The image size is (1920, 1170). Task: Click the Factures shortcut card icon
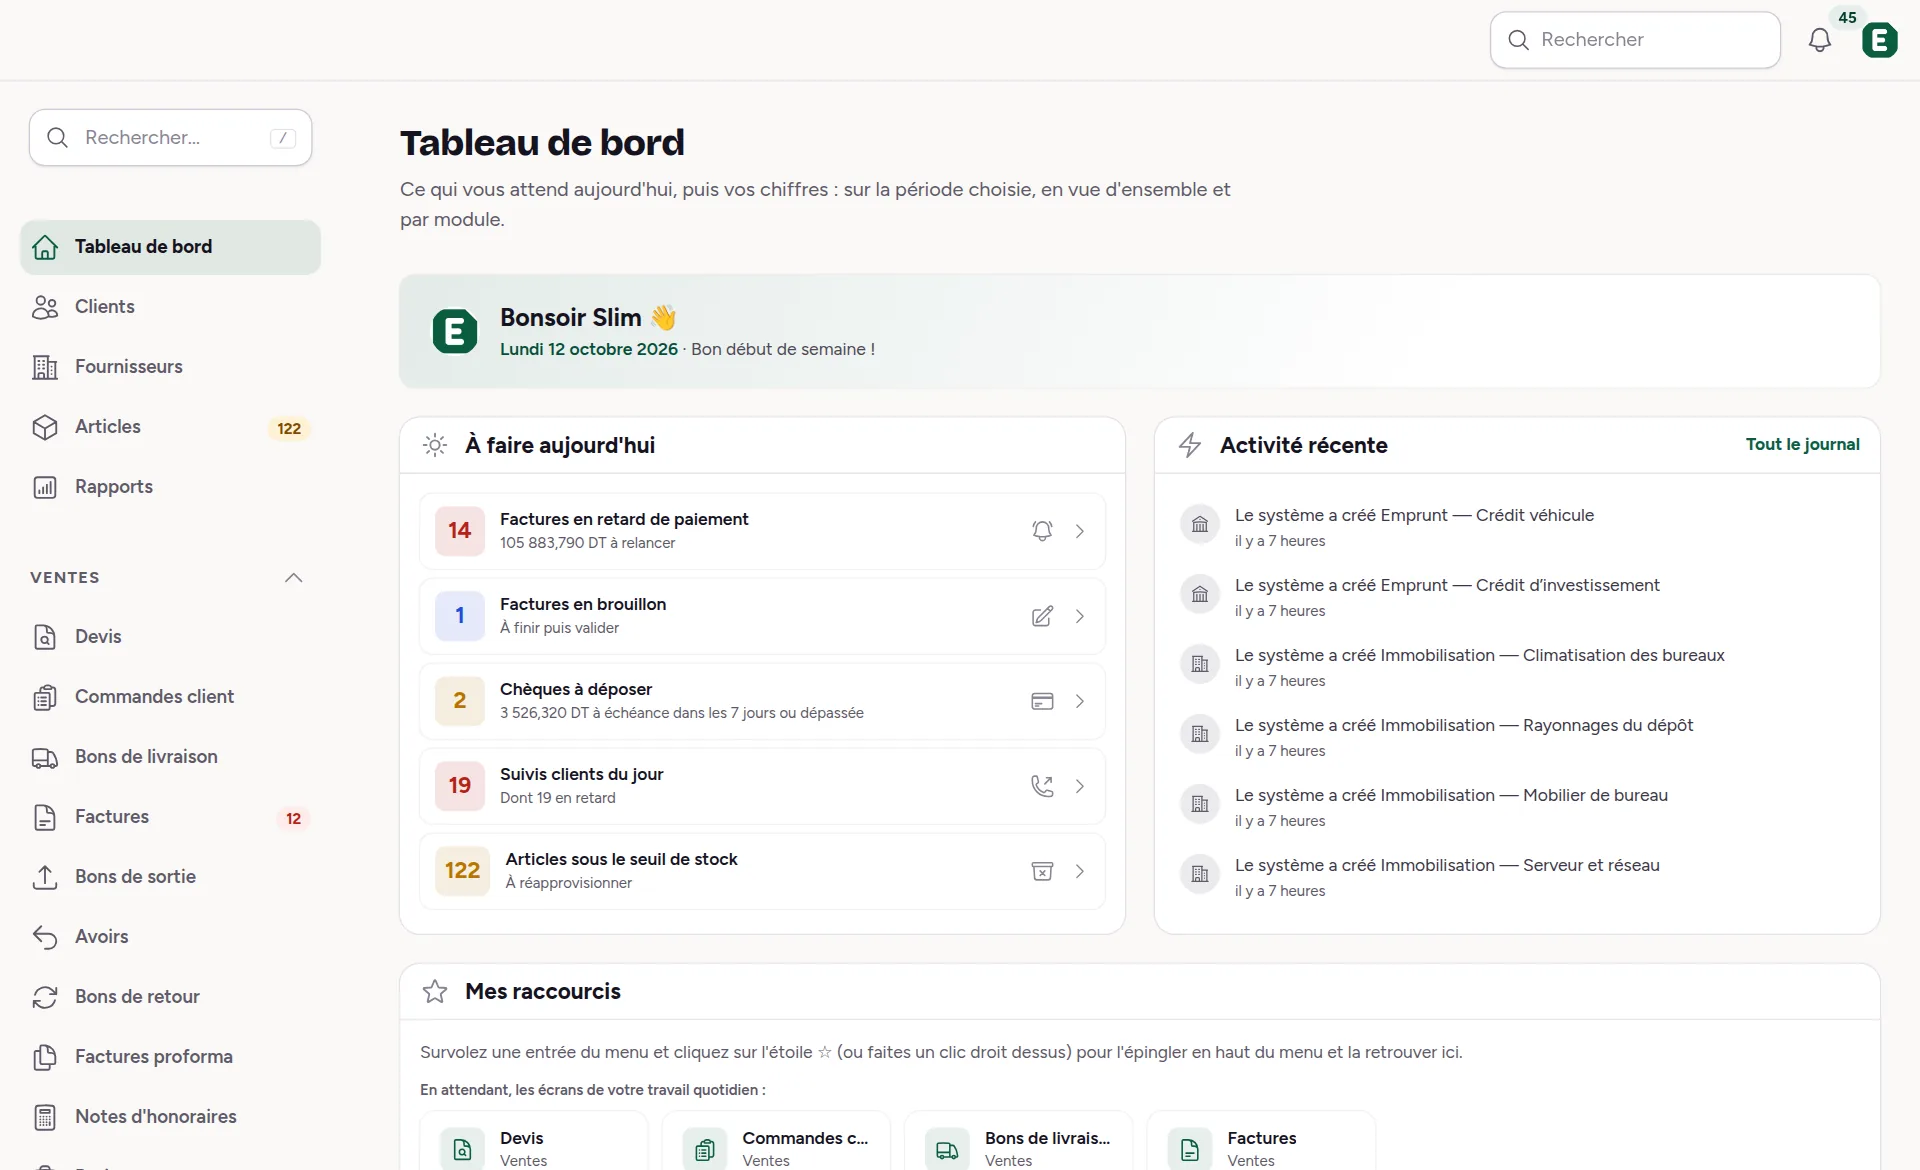click(1190, 1149)
